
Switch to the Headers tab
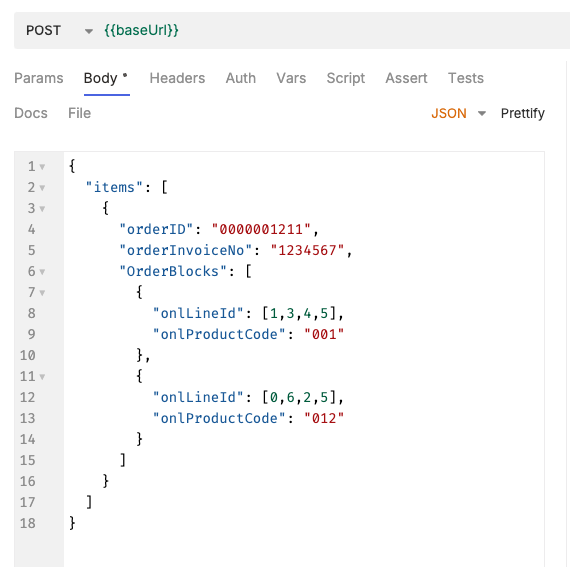point(177,78)
